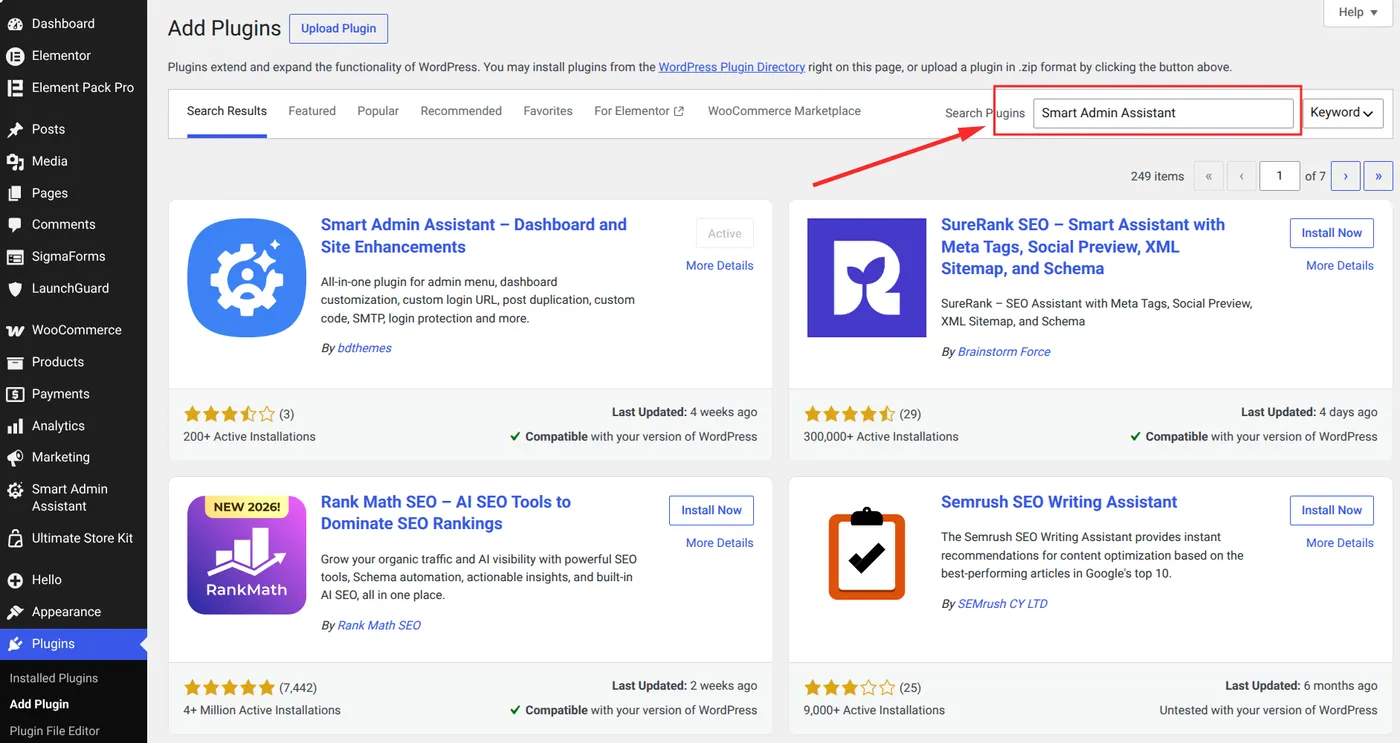Viewport: 1400px width, 743px height.
Task: Select the Media library icon
Action: (x=15, y=161)
